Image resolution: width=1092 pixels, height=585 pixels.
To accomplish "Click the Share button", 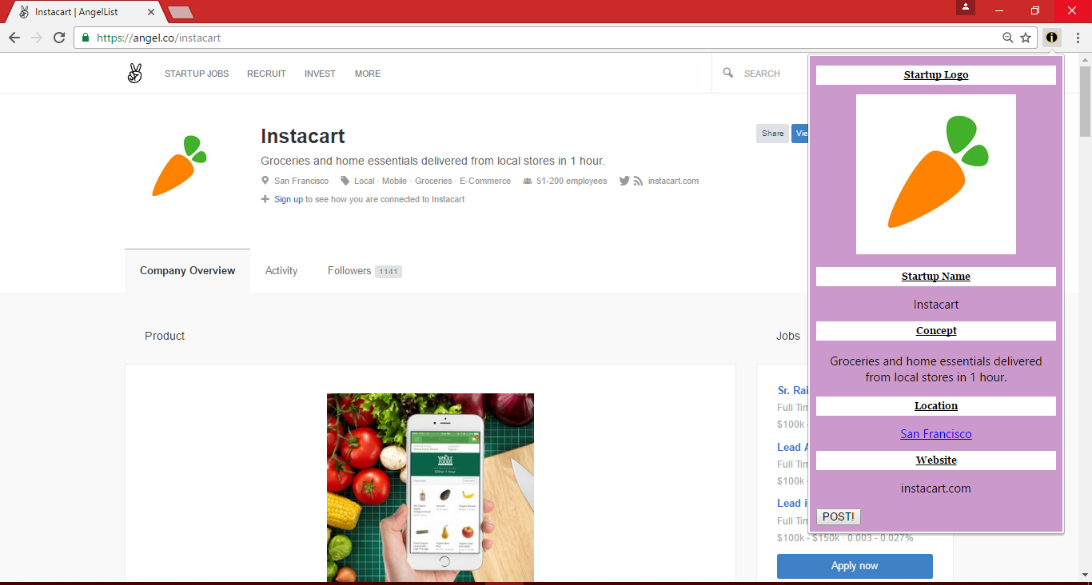I will pyautogui.click(x=772, y=133).
